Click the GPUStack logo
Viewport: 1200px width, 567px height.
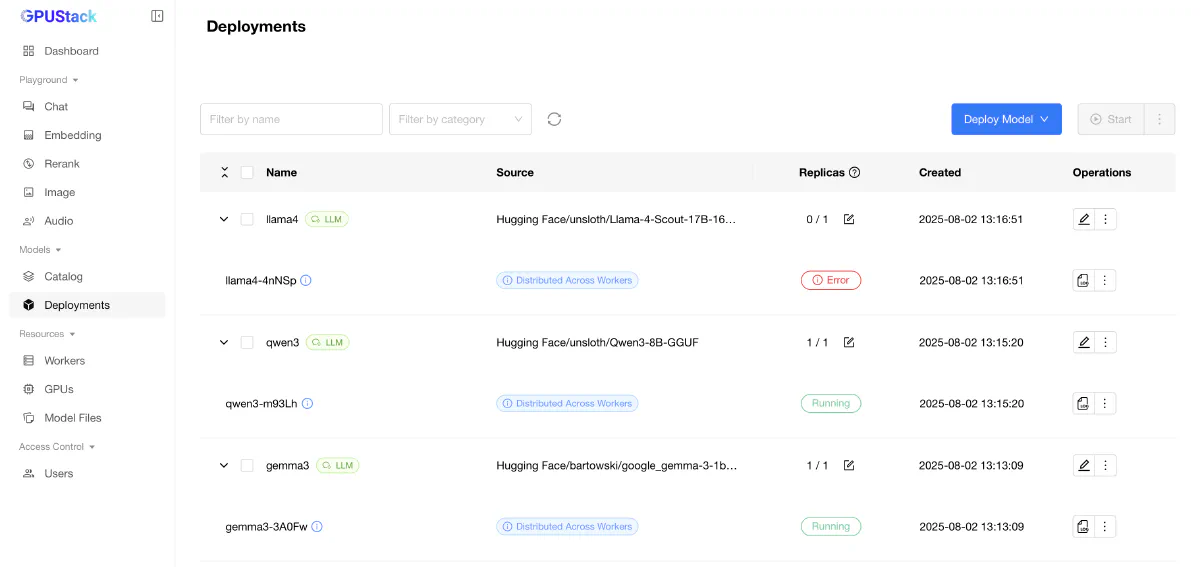[59, 16]
